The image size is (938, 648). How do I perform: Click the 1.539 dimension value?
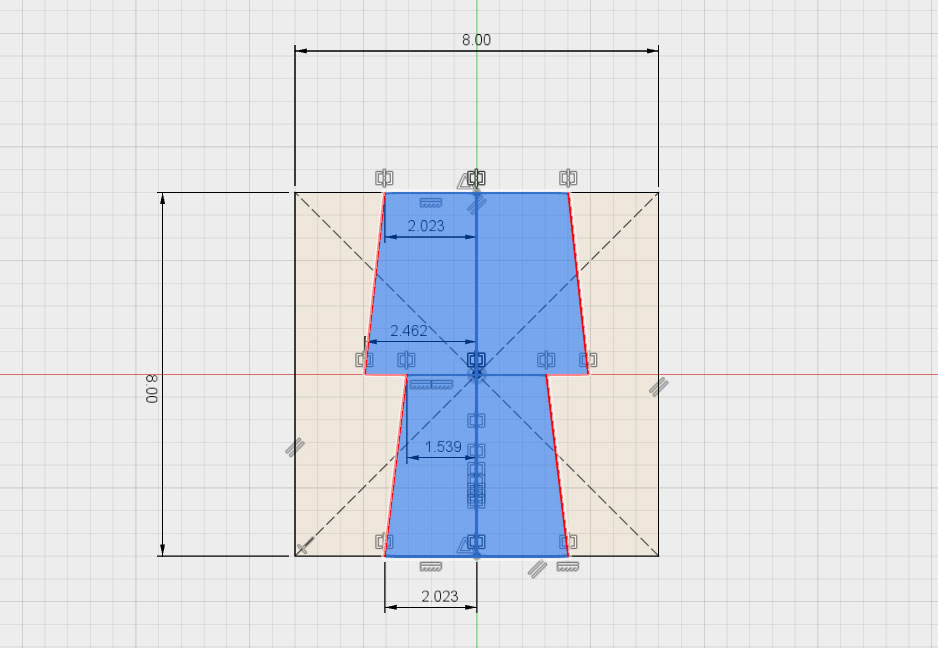pyautogui.click(x=443, y=447)
